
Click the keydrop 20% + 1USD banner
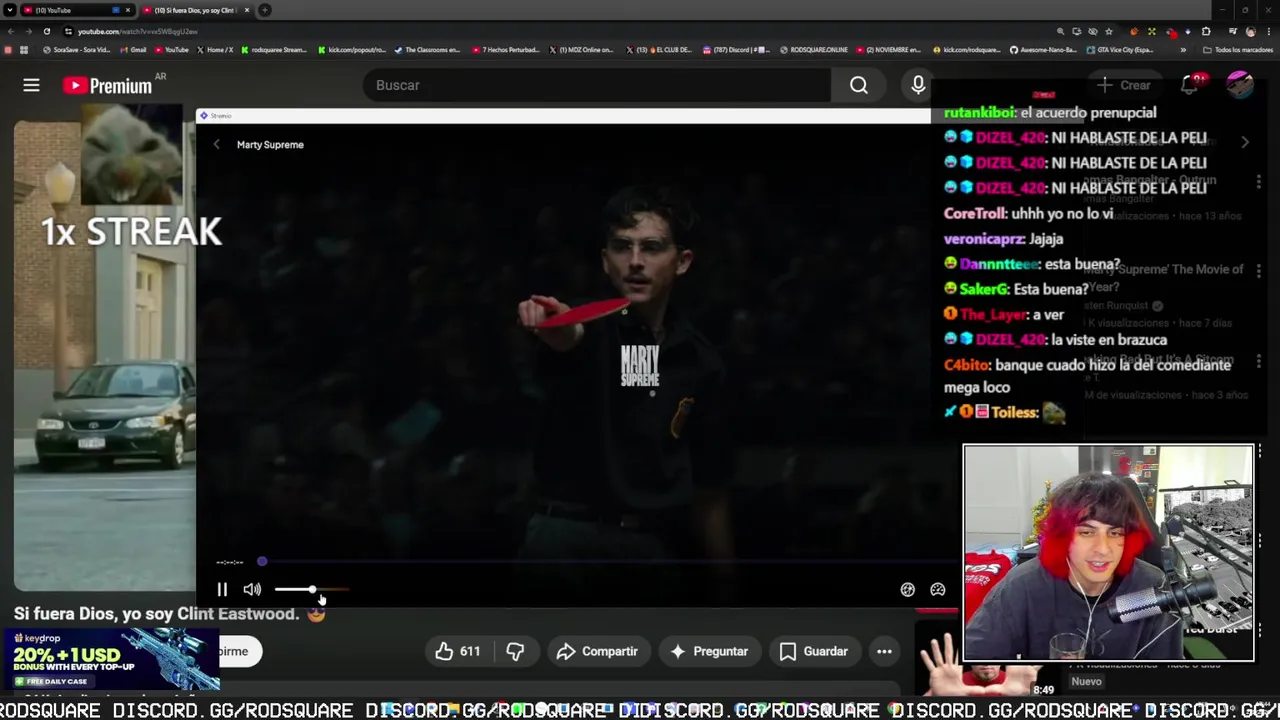[x=110, y=658]
